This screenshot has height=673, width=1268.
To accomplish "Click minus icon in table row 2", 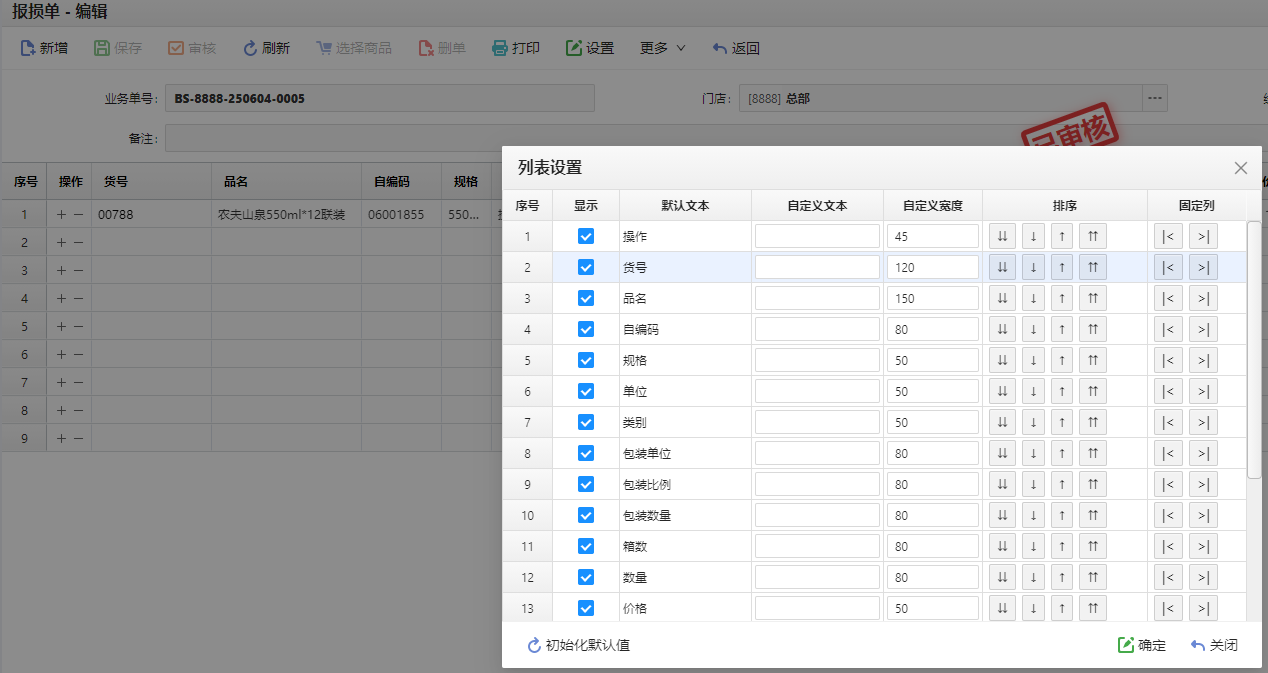I will point(78,242).
